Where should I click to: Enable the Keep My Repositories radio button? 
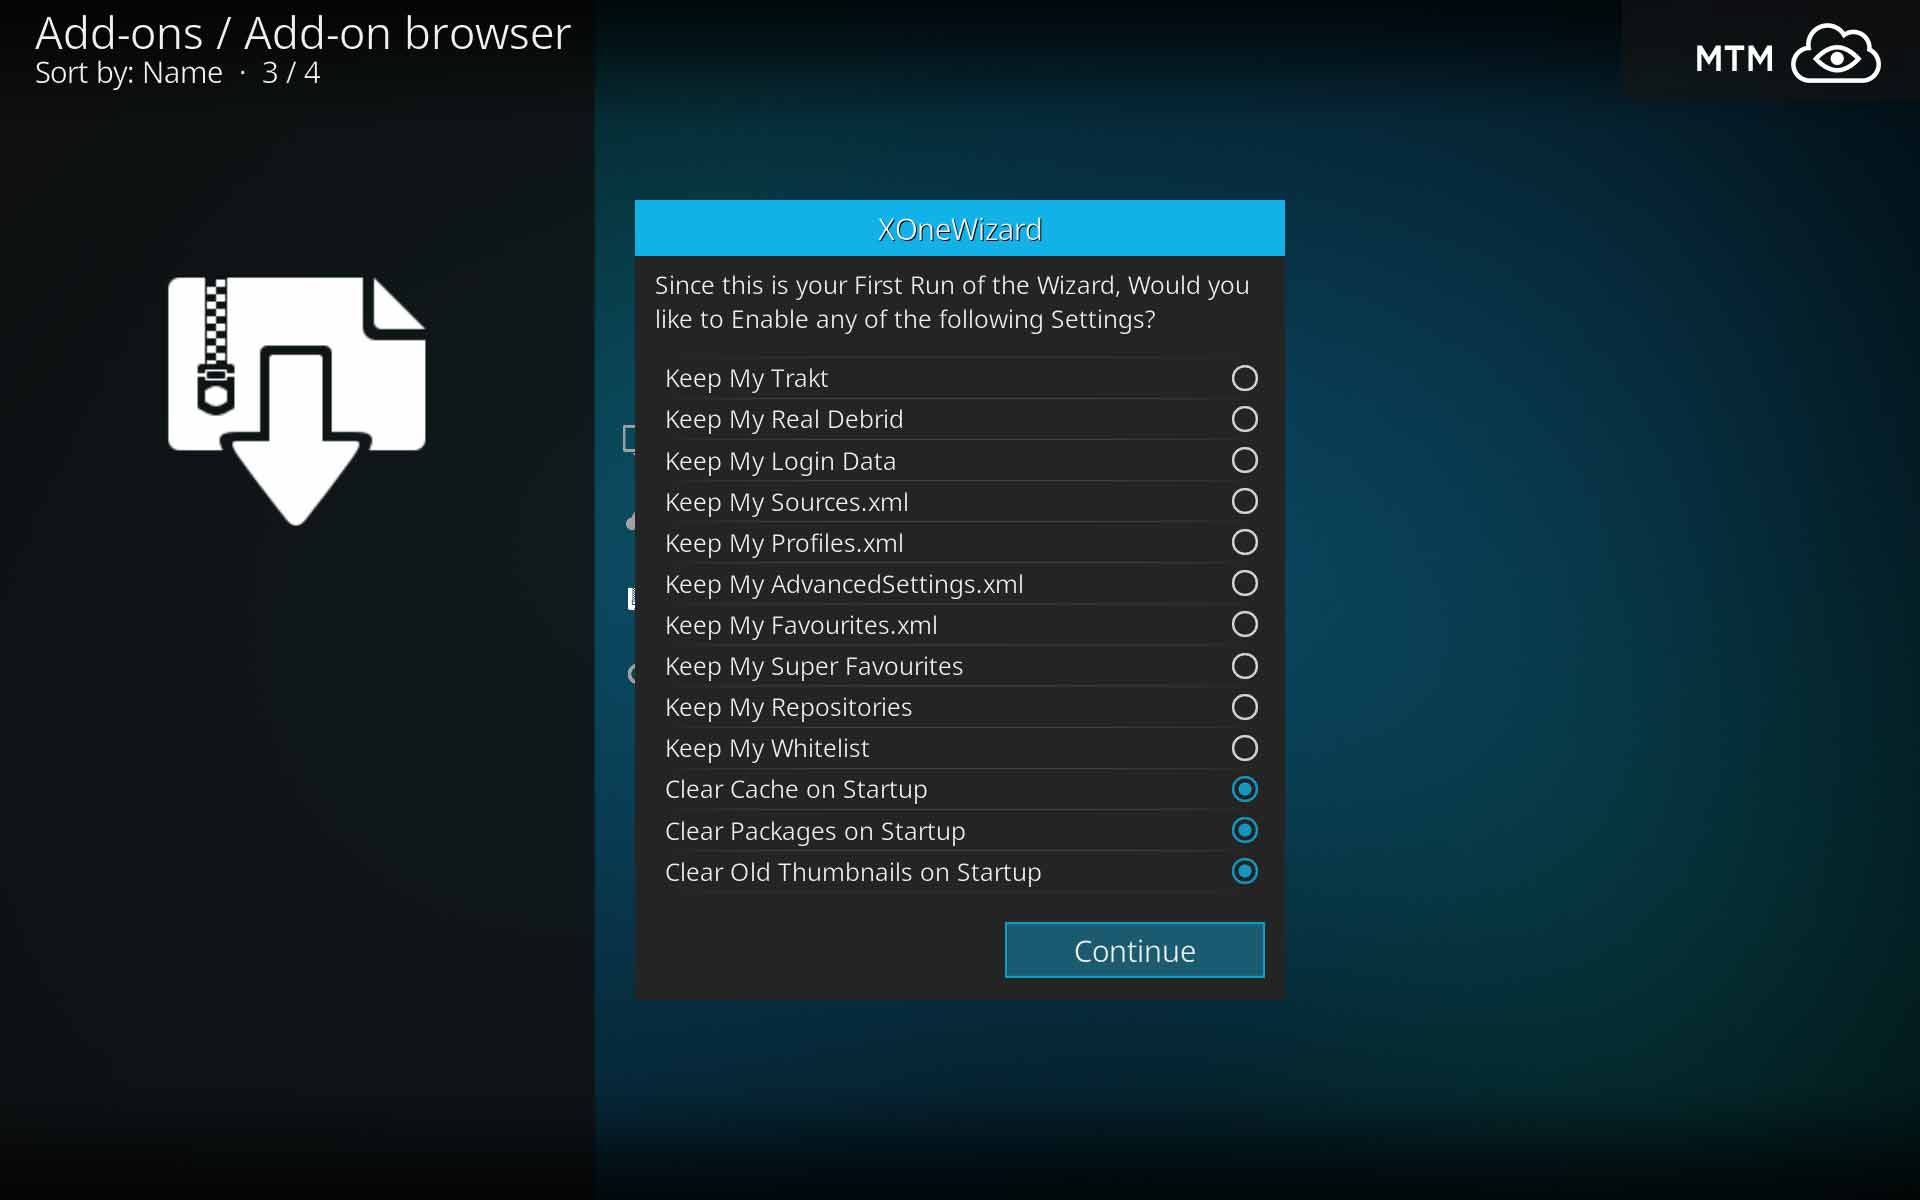[1244, 707]
